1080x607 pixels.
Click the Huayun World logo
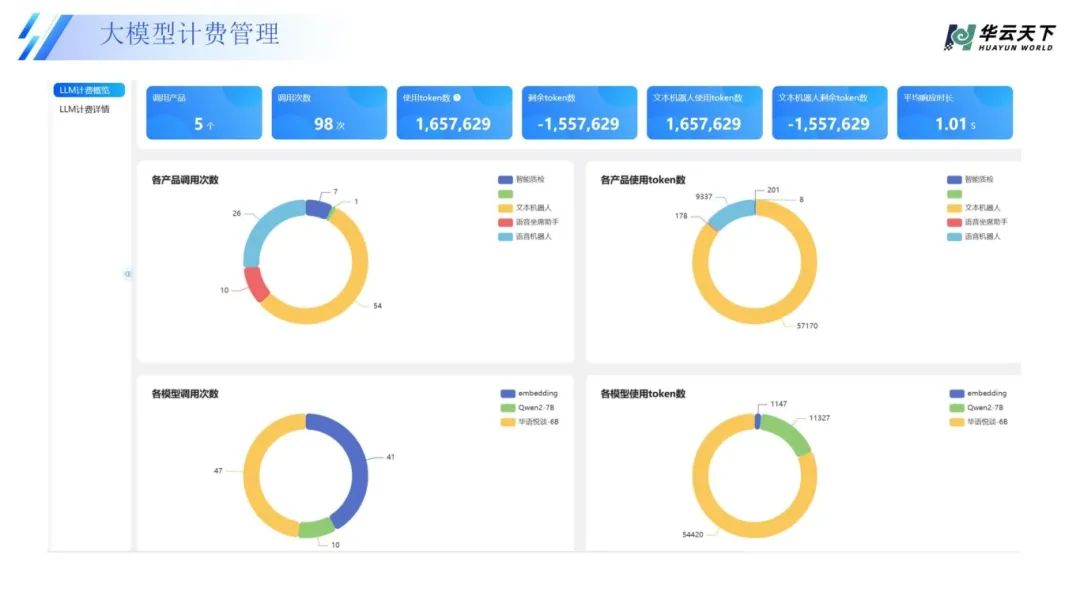tap(998, 37)
